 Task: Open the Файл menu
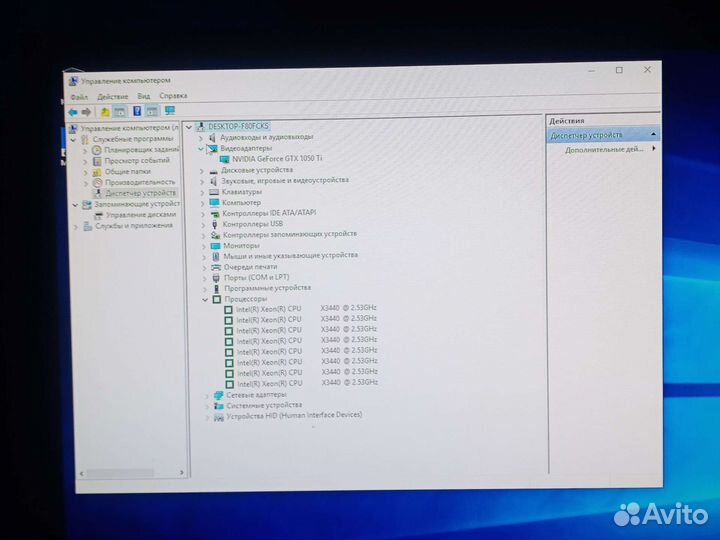pyautogui.click(x=79, y=97)
